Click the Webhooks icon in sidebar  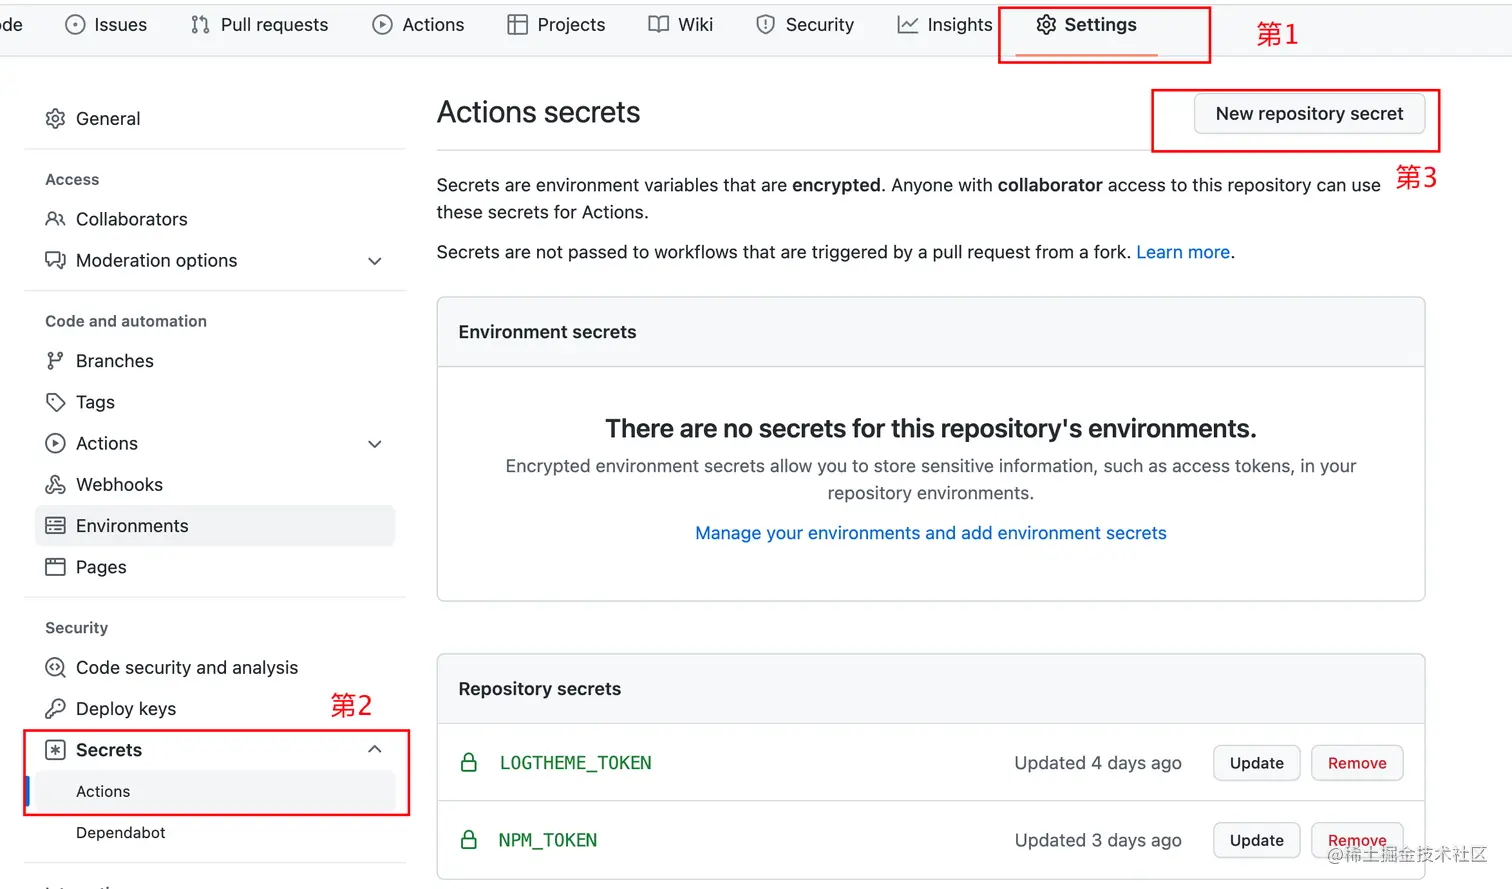[x=56, y=485]
